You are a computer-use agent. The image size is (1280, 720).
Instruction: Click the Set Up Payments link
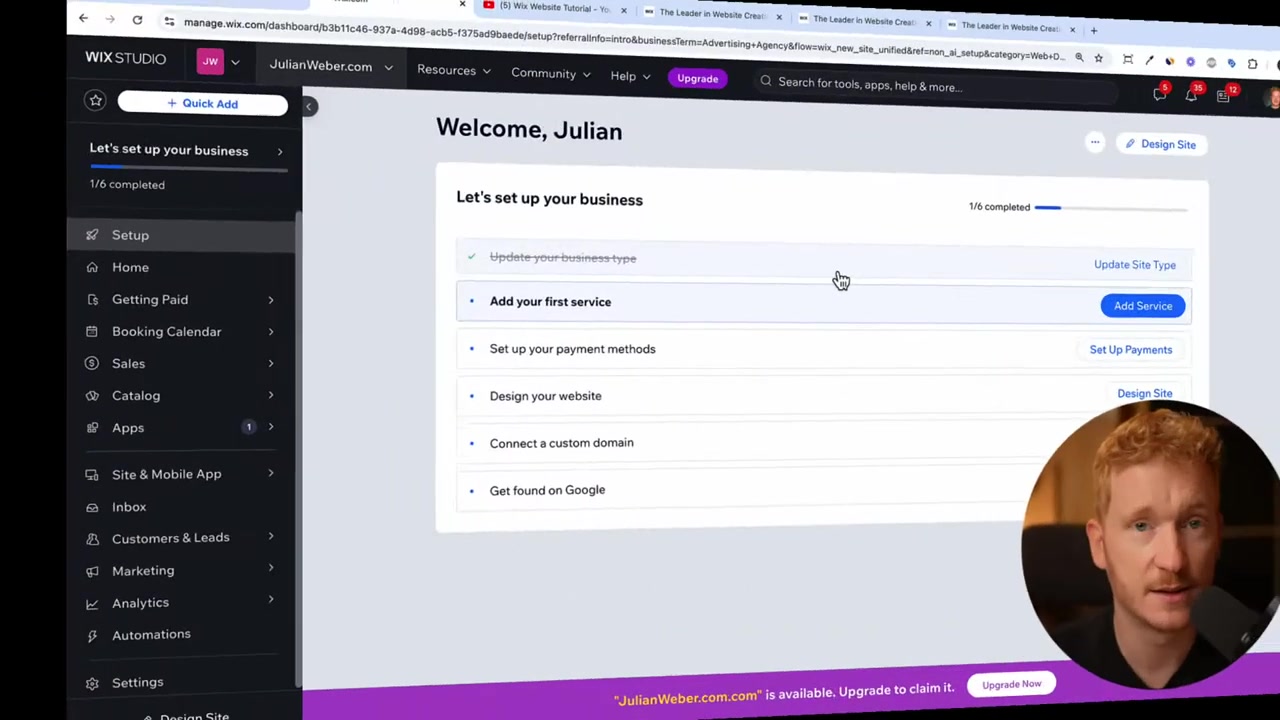click(1131, 350)
